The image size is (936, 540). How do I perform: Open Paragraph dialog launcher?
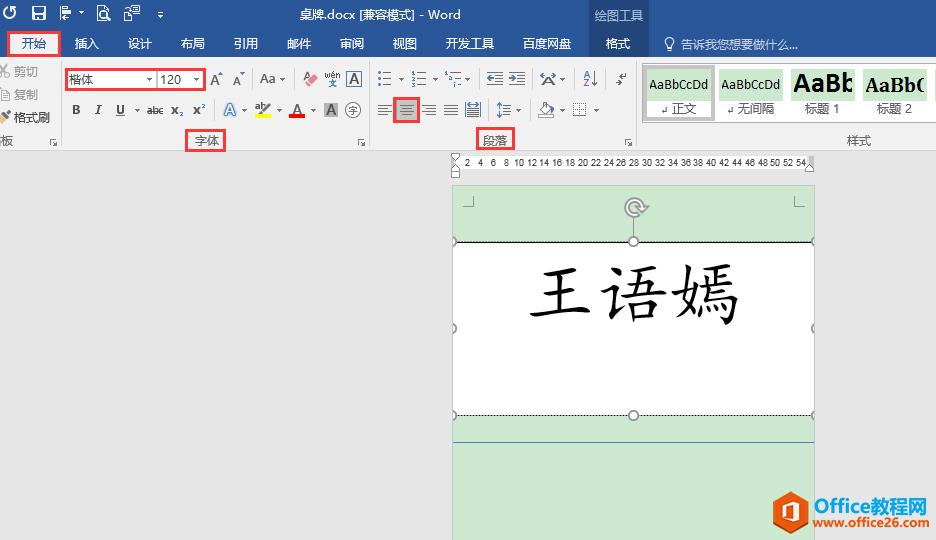point(628,143)
